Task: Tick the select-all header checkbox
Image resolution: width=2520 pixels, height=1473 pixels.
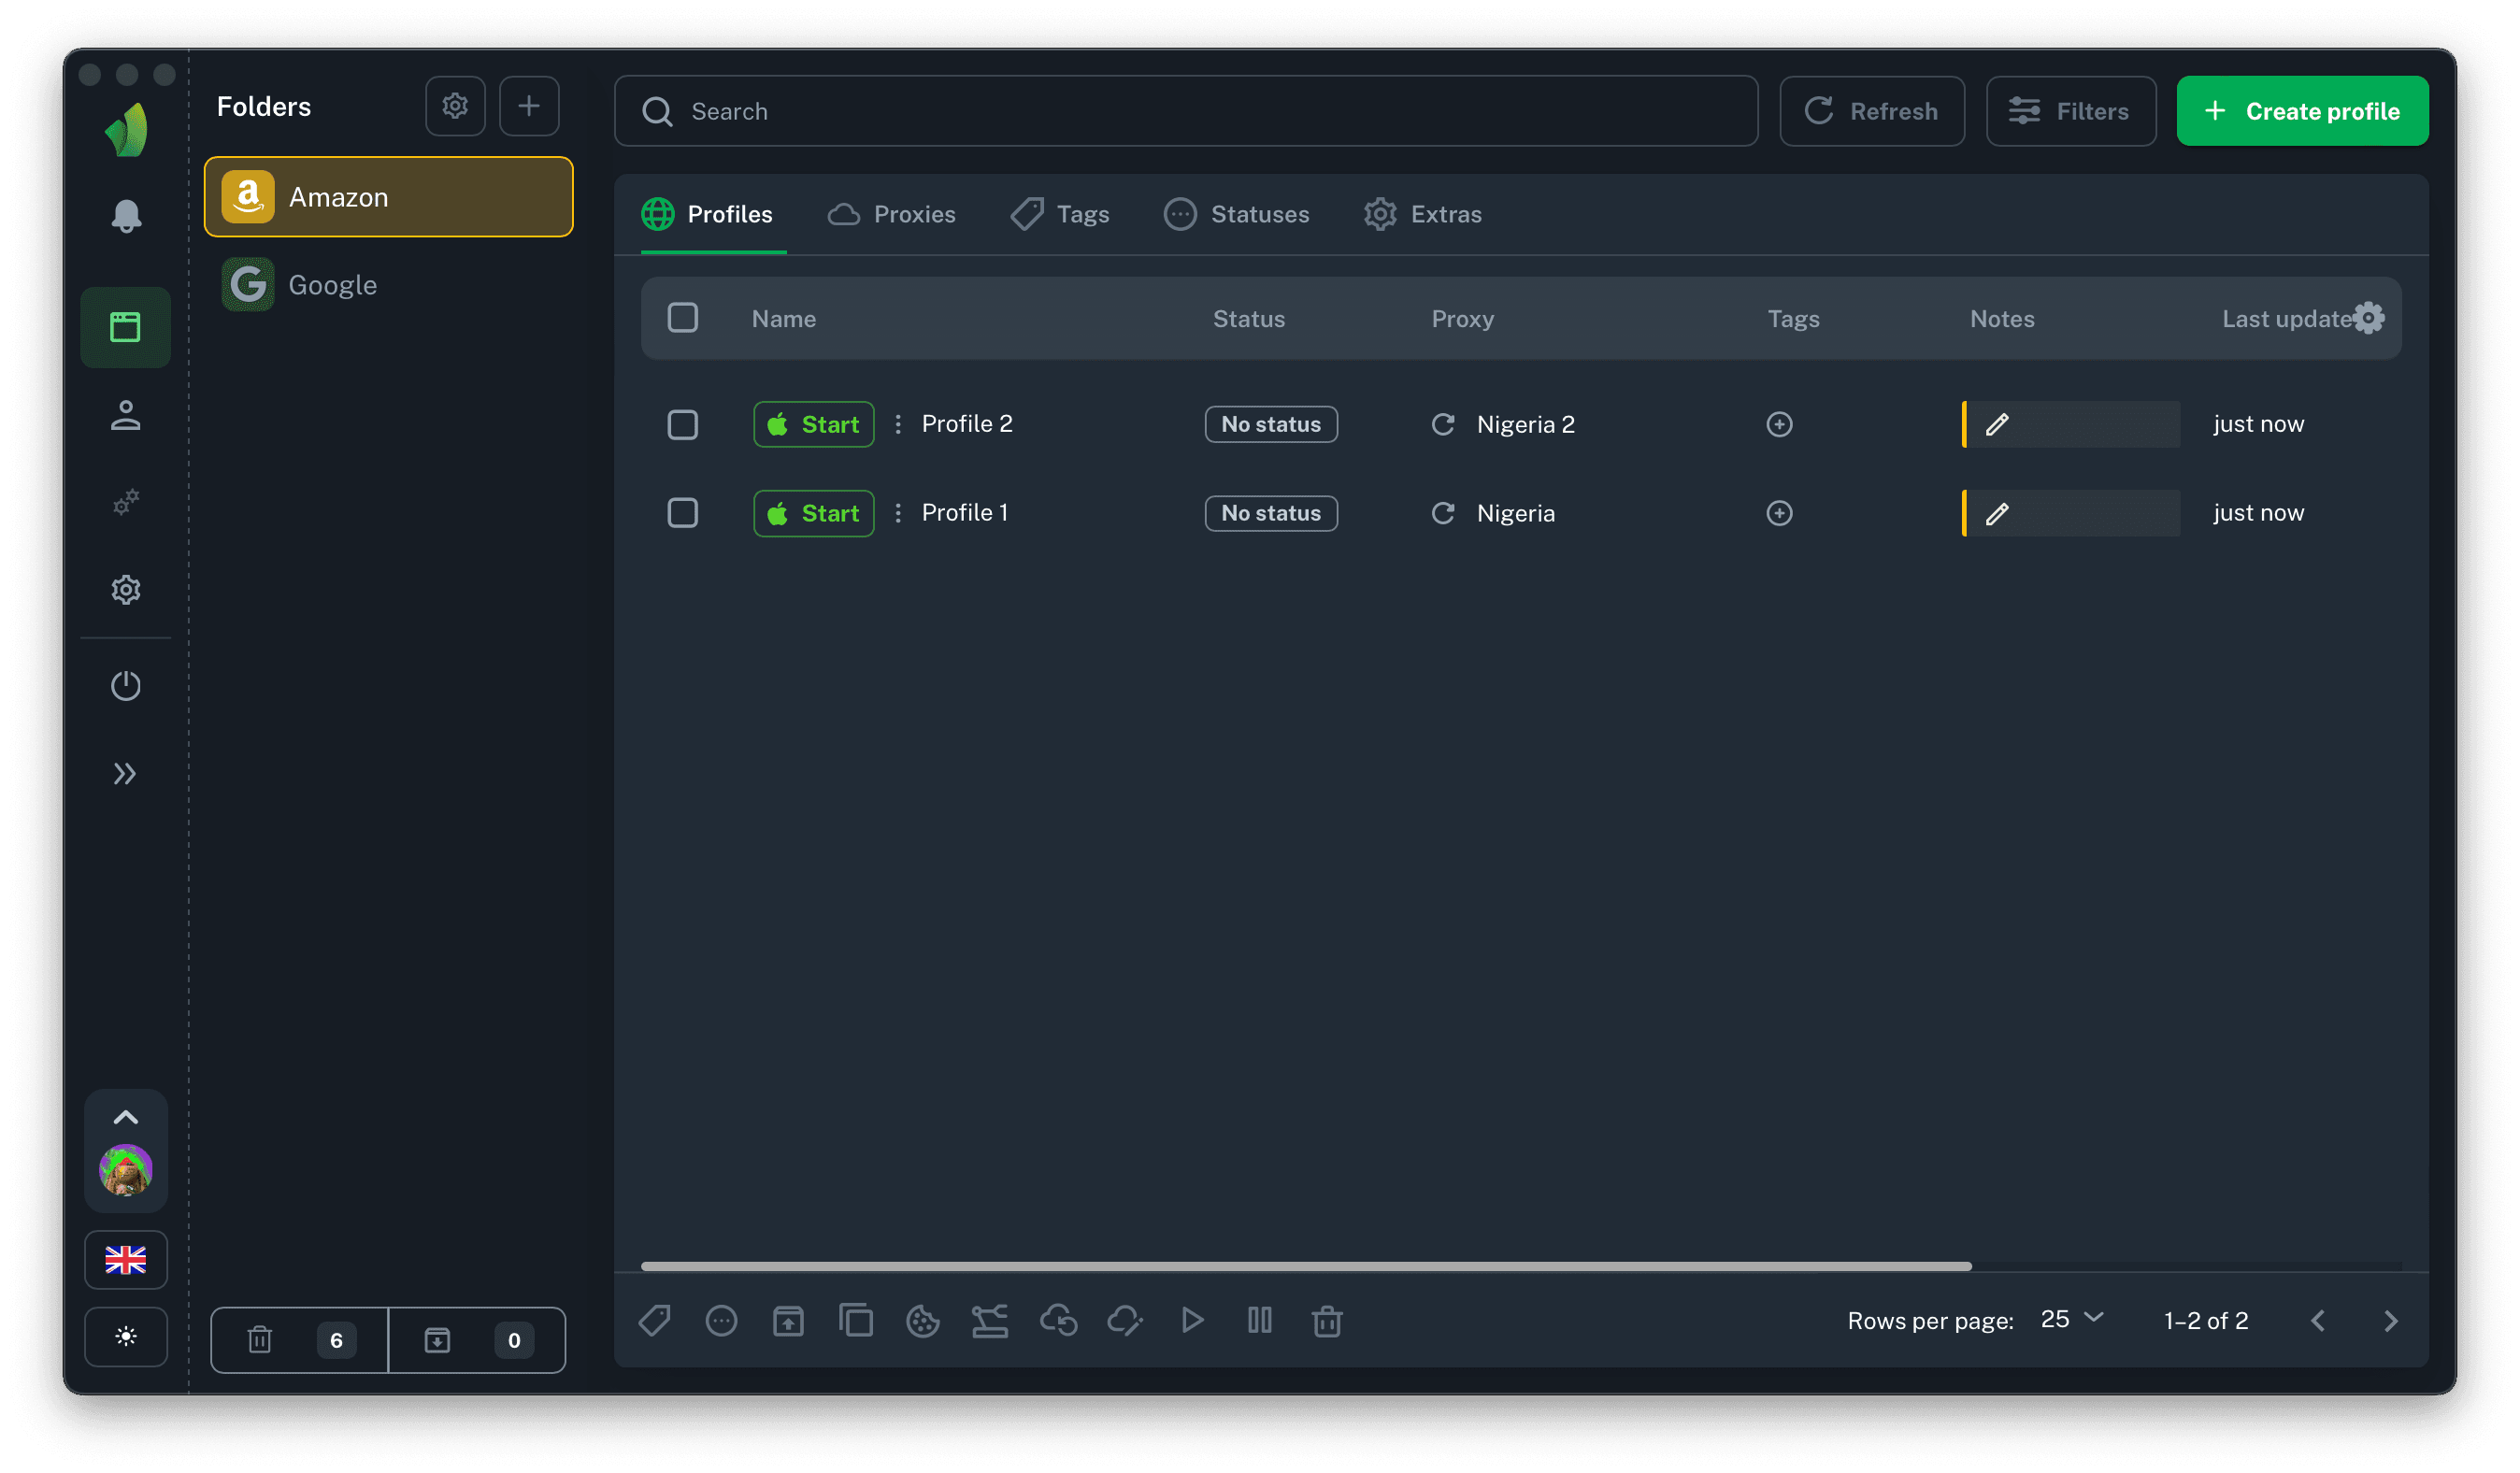Action: [x=683, y=318]
